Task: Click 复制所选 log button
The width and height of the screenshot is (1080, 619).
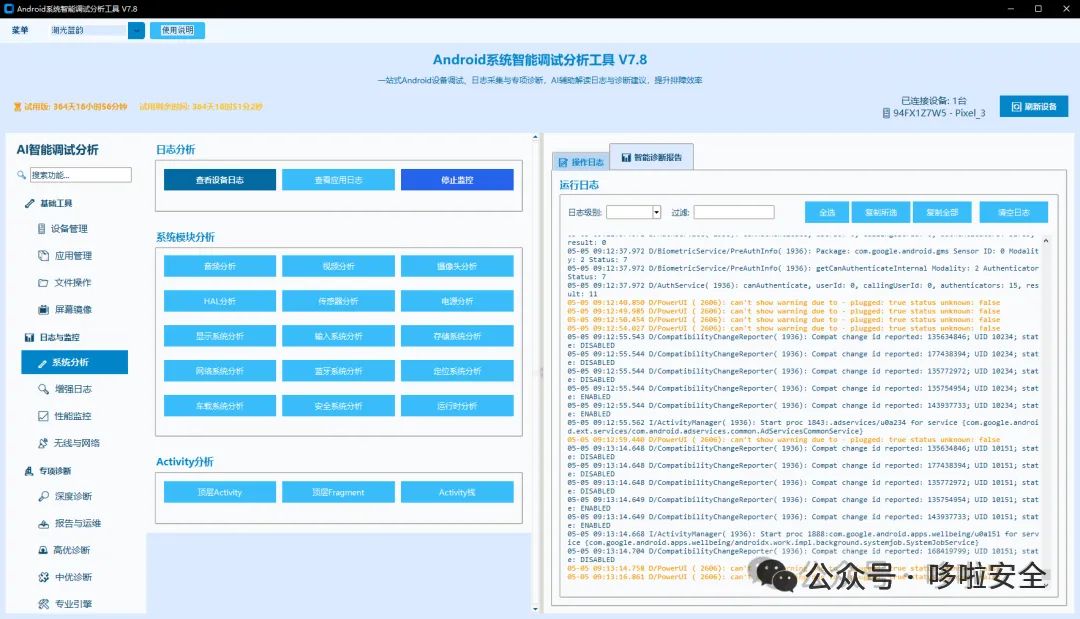Action: tap(881, 212)
